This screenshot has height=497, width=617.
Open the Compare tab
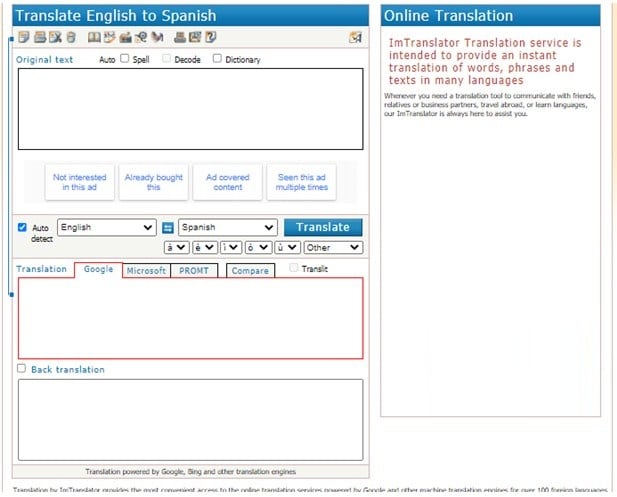coord(250,271)
